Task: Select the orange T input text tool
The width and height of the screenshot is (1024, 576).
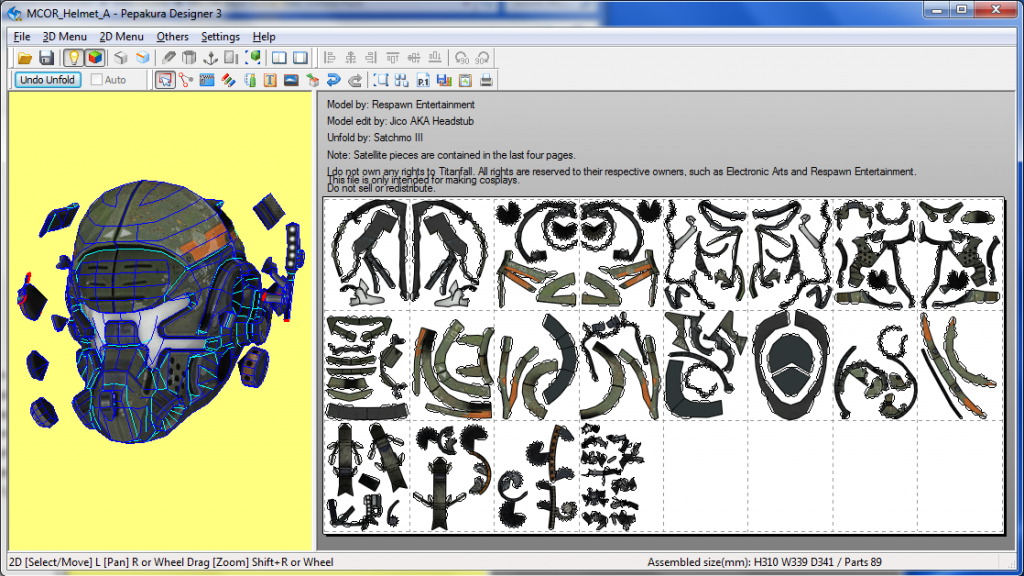Action: 270,80
